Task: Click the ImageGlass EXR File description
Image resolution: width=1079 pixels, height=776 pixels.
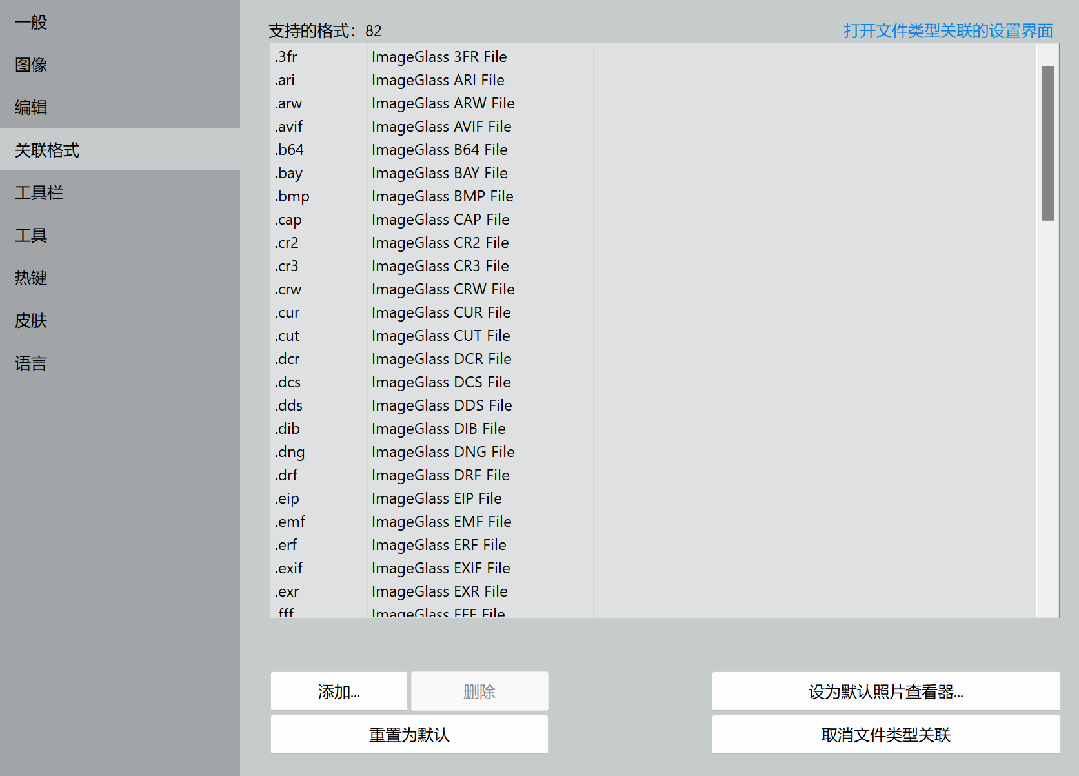Action: click(x=440, y=592)
